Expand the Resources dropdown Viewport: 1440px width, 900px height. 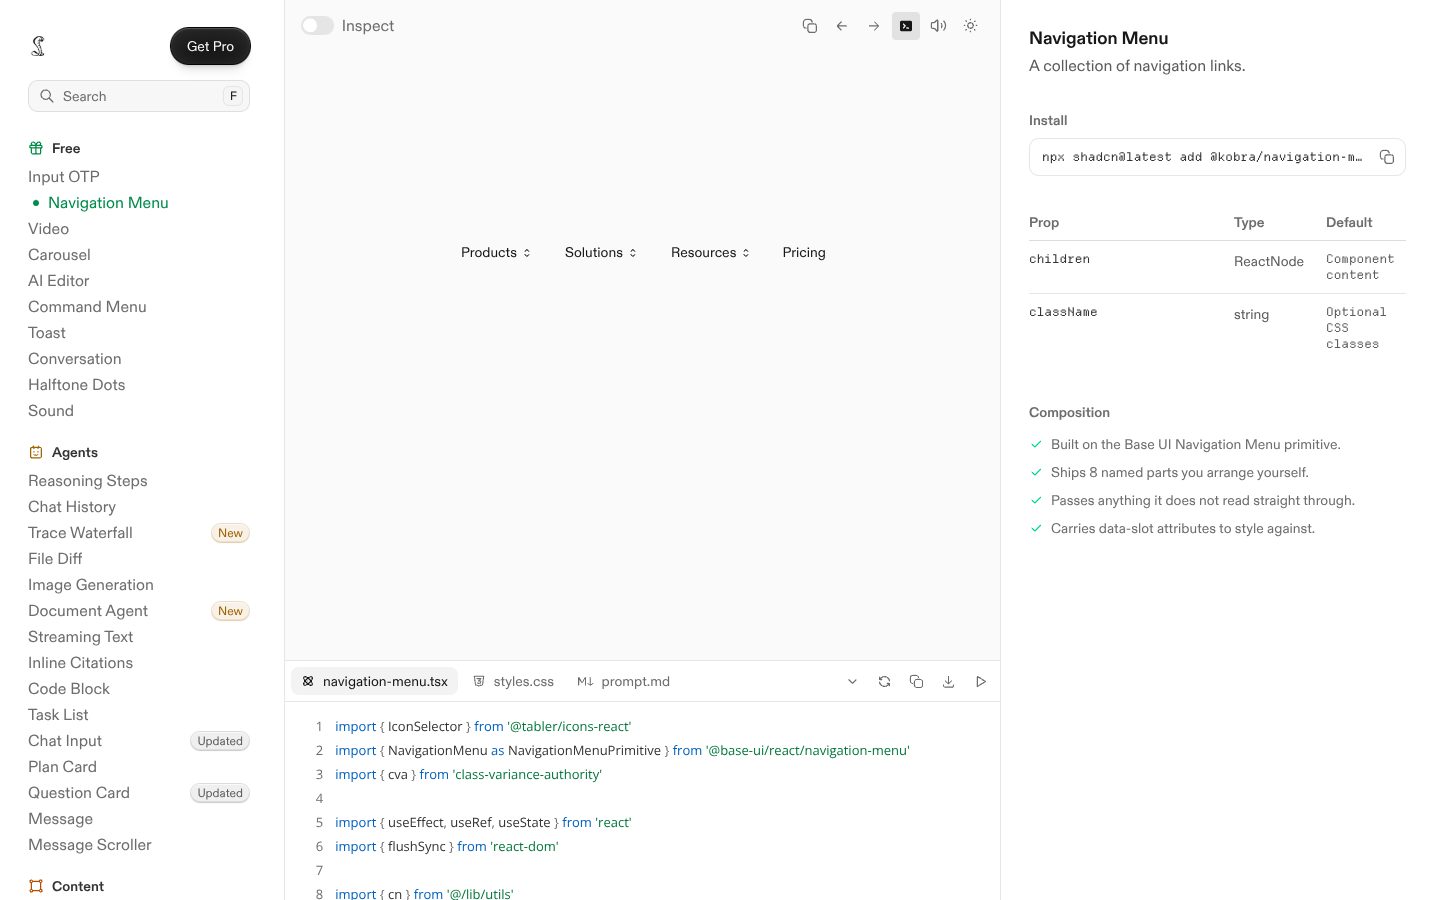tap(710, 253)
